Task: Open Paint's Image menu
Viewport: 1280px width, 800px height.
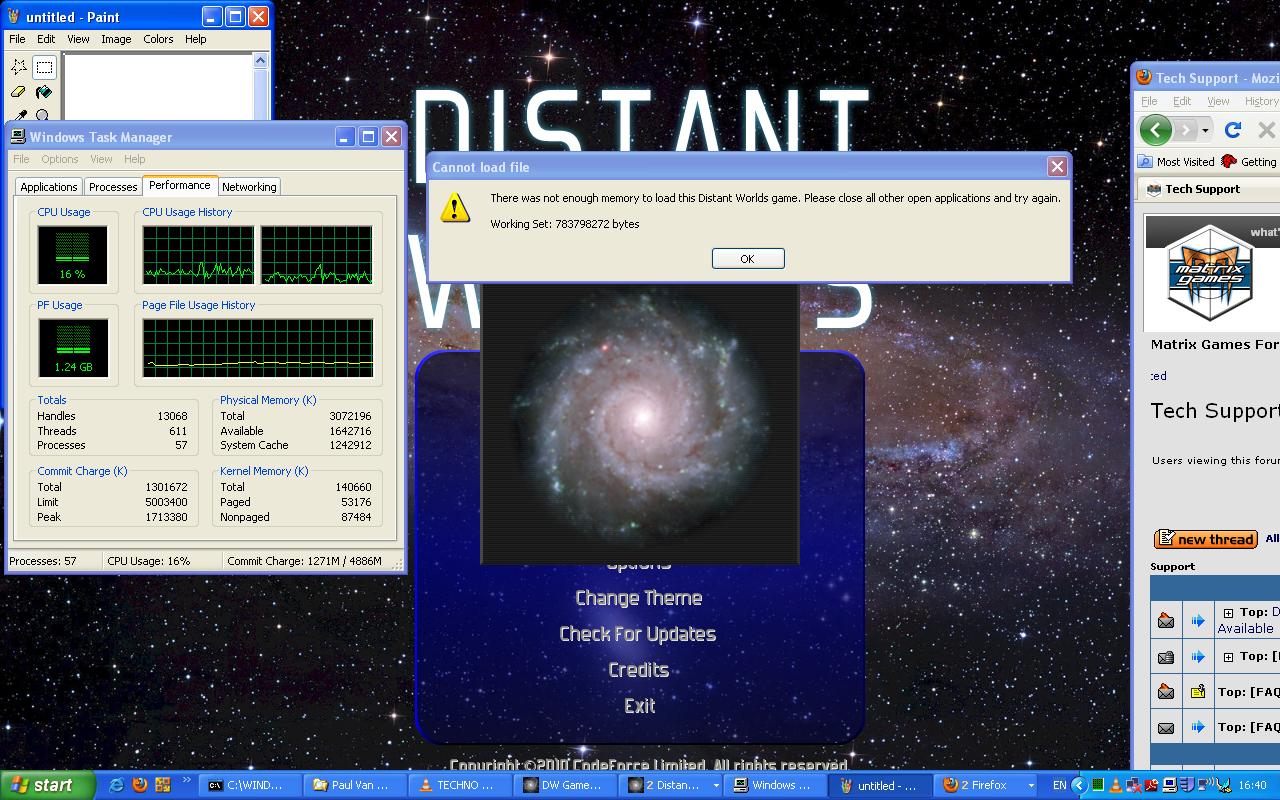Action: point(116,39)
